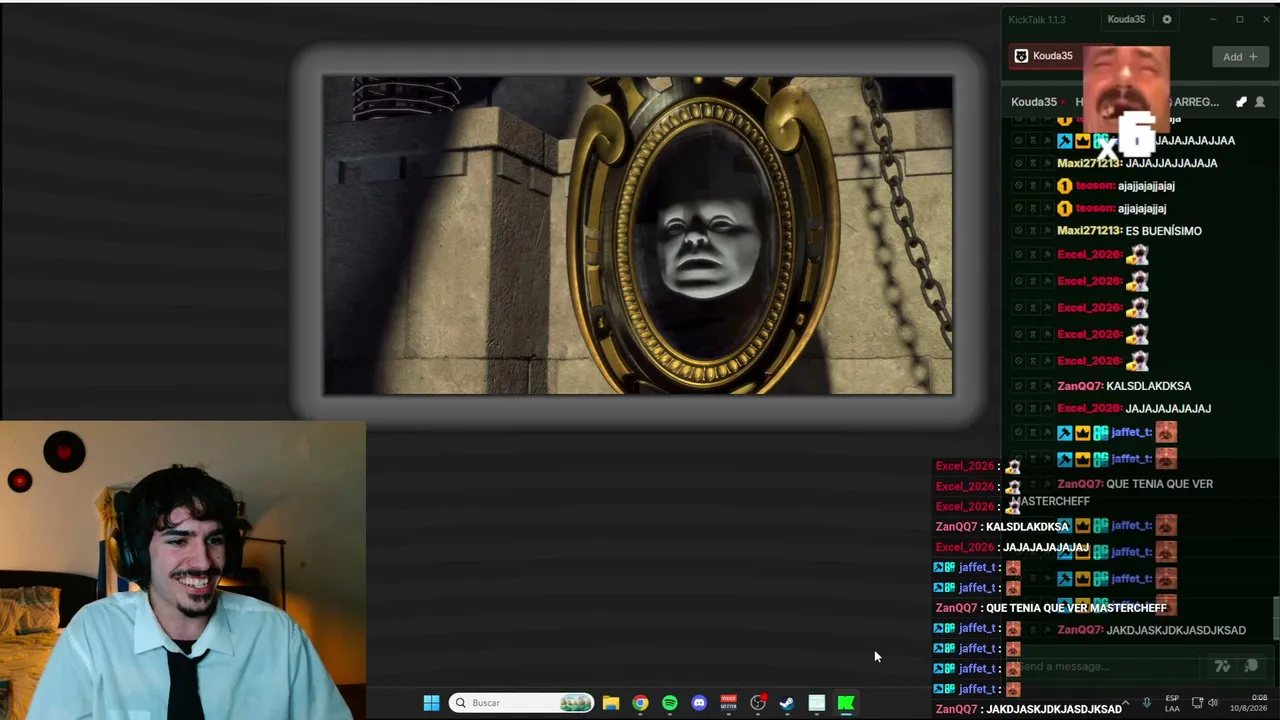Click the magic mirror video preview
This screenshot has height=720, width=1280.
tap(638, 235)
